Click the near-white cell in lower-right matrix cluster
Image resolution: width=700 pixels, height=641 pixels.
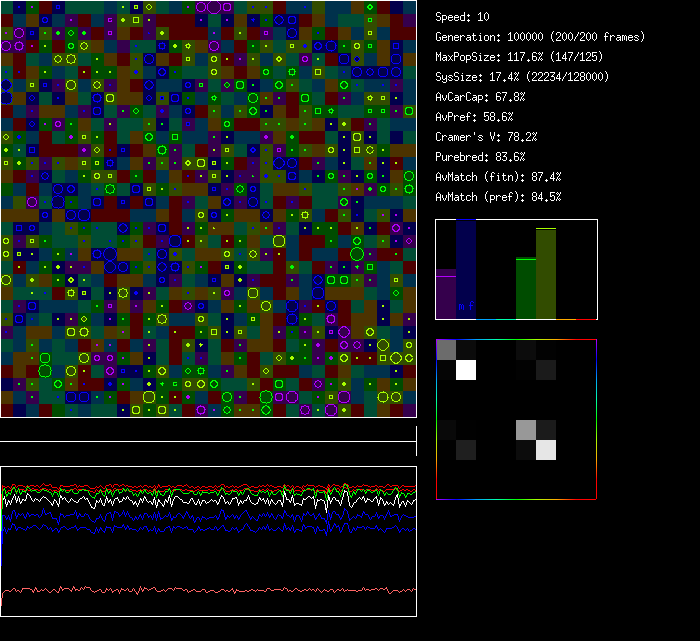546,450
